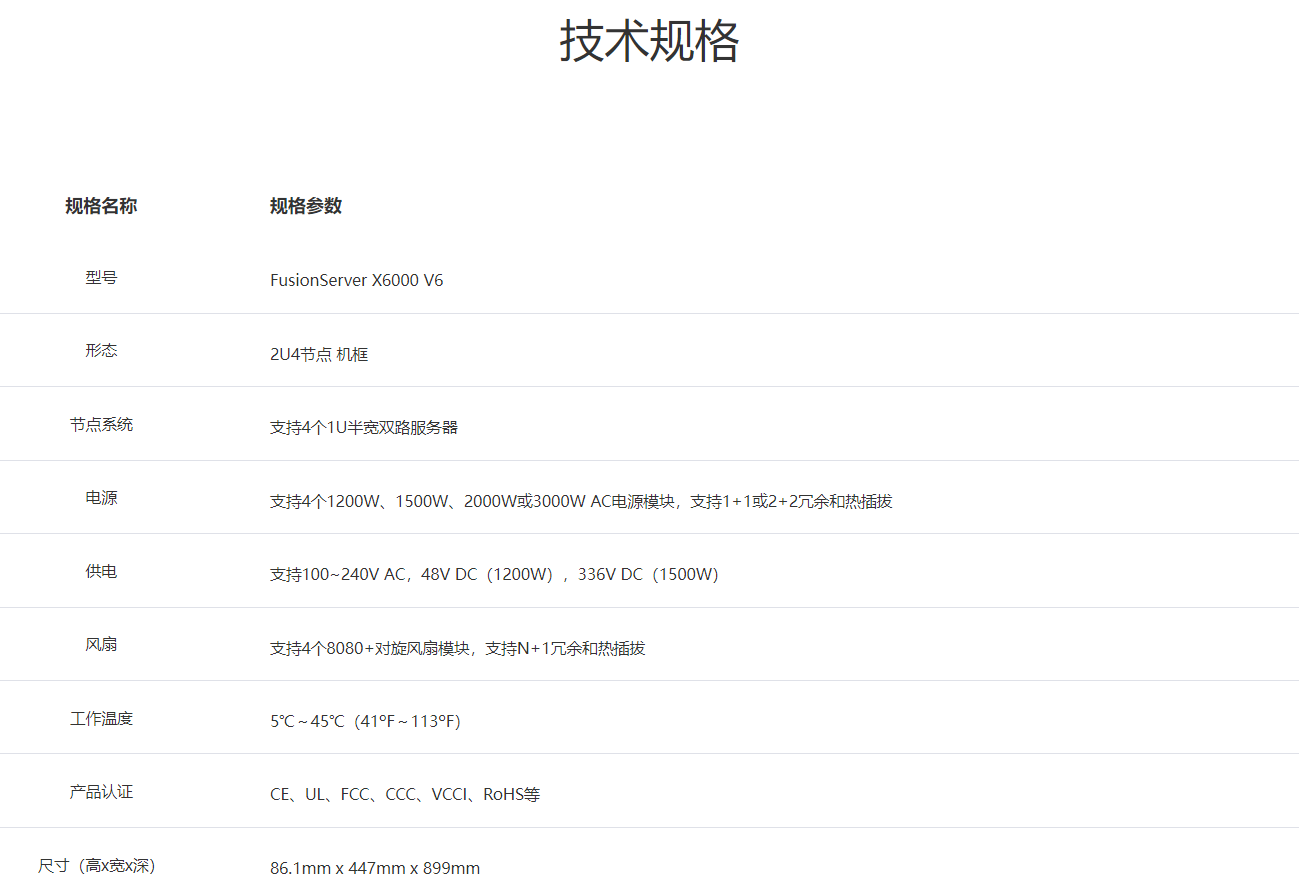
Task: Select the 工作温度 row label
Action: click(101, 719)
